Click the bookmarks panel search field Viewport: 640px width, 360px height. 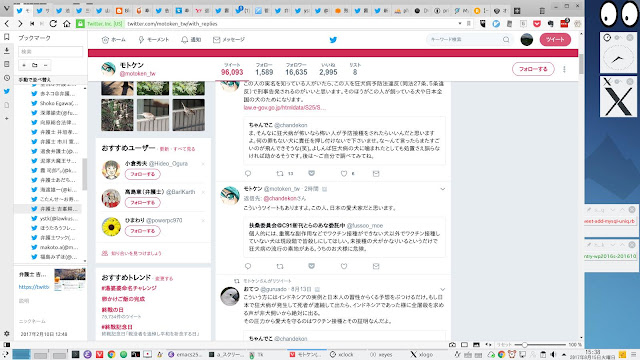(x=51, y=51)
